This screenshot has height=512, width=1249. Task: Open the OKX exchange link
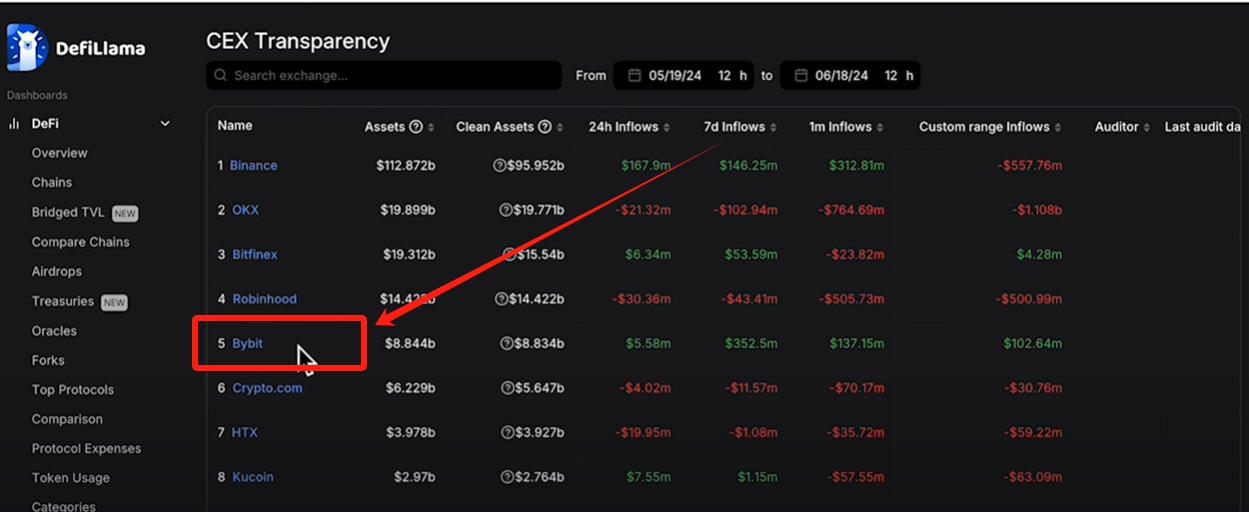245,210
